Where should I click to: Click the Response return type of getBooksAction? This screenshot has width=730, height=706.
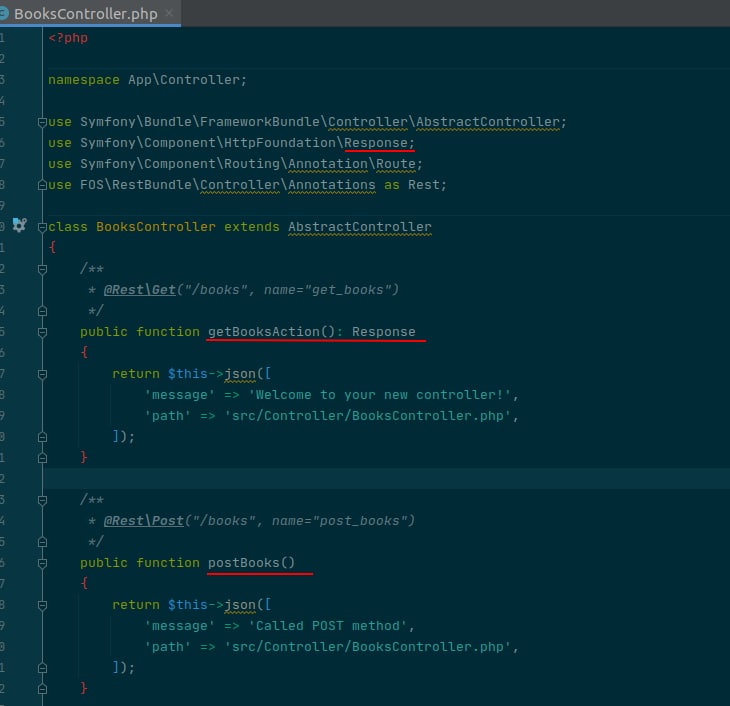(384, 332)
